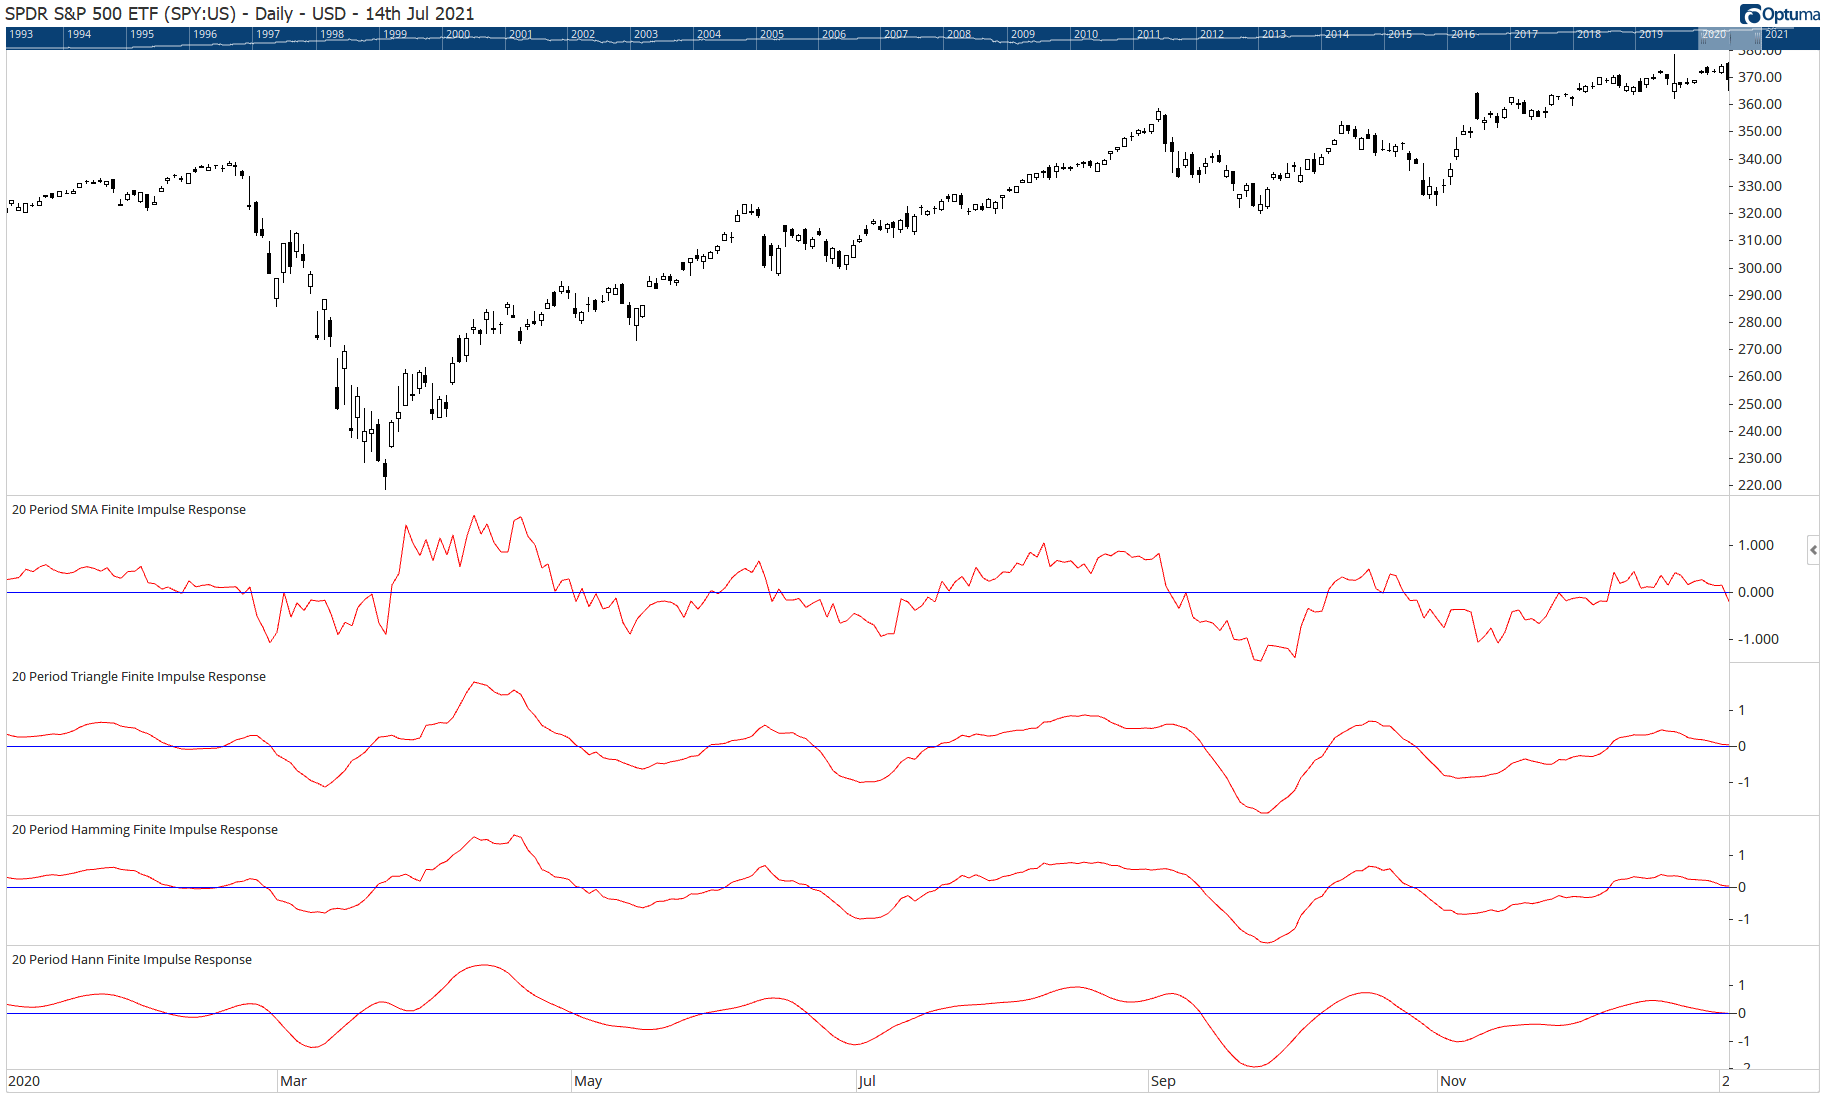Jump to 1993 in the timeline navigator
Screen dimensions: 1826x1100
[x=21, y=34]
